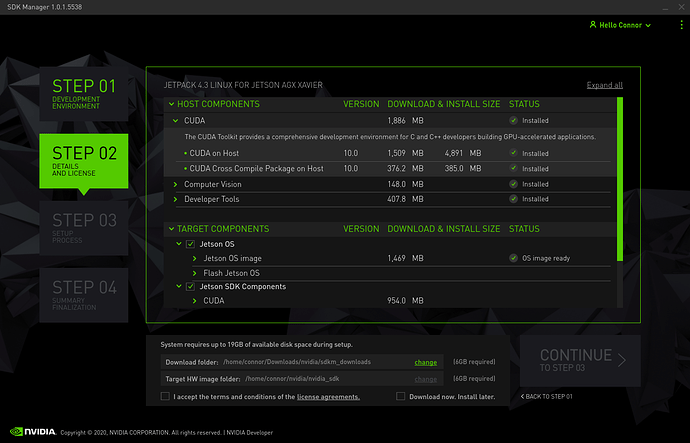Click the JetPack 4.3 Linux for Jetson AGX Xavier title

(243, 85)
